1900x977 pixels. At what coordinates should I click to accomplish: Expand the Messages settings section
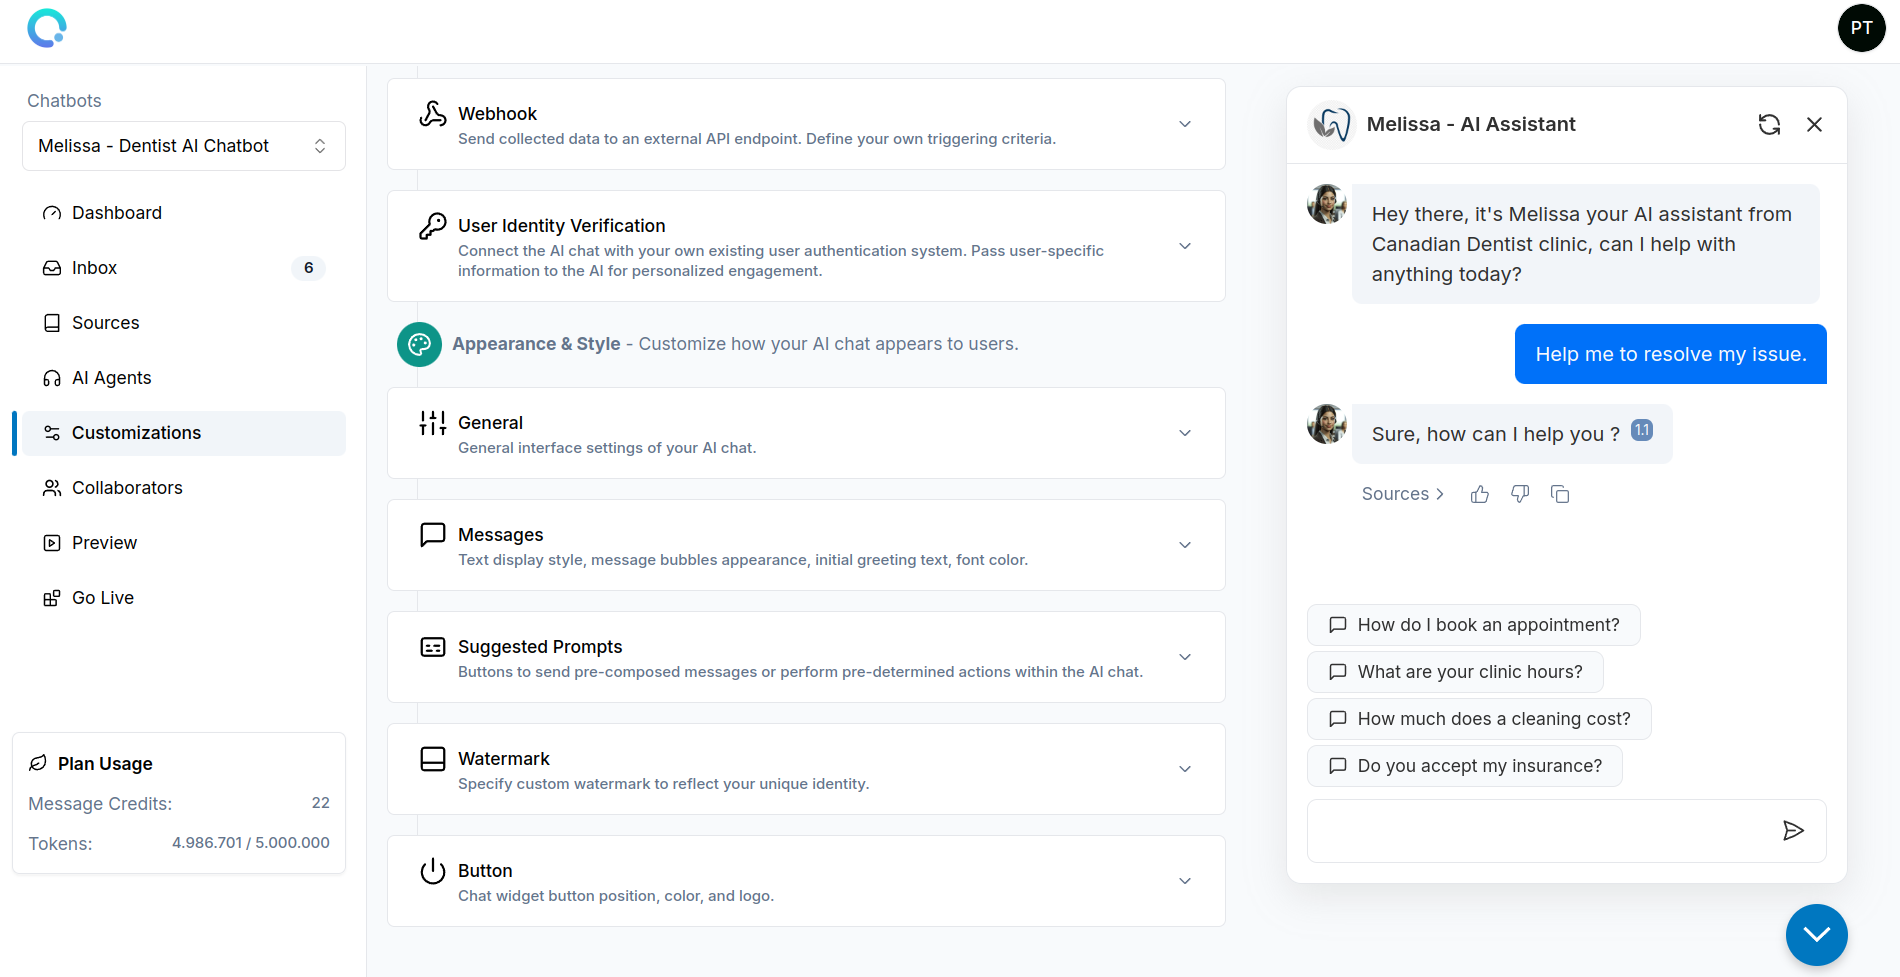coord(1184,545)
